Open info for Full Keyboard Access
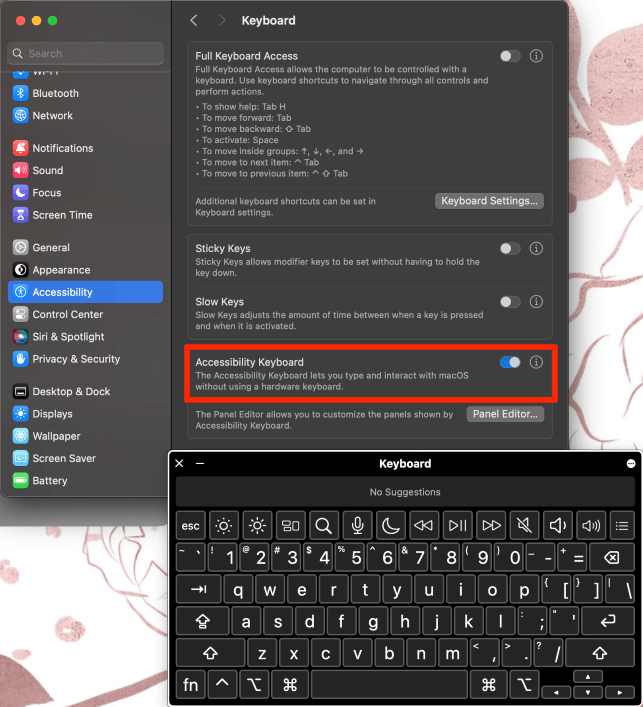The height and width of the screenshot is (707, 643). tap(536, 56)
